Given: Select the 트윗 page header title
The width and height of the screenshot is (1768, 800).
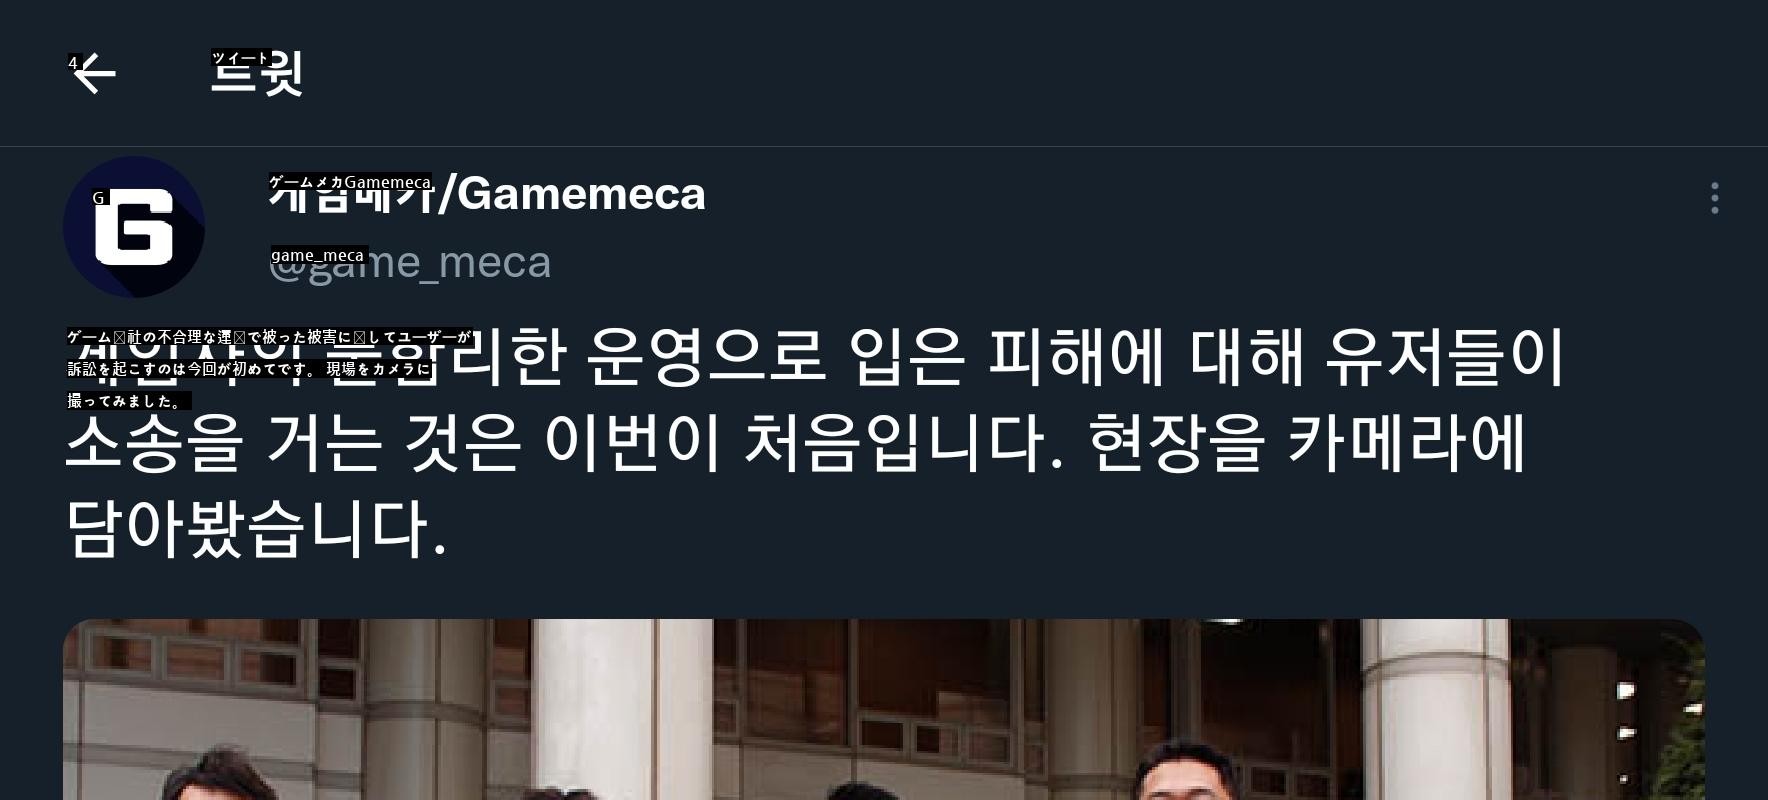Looking at the screenshot, I should coord(257,74).
